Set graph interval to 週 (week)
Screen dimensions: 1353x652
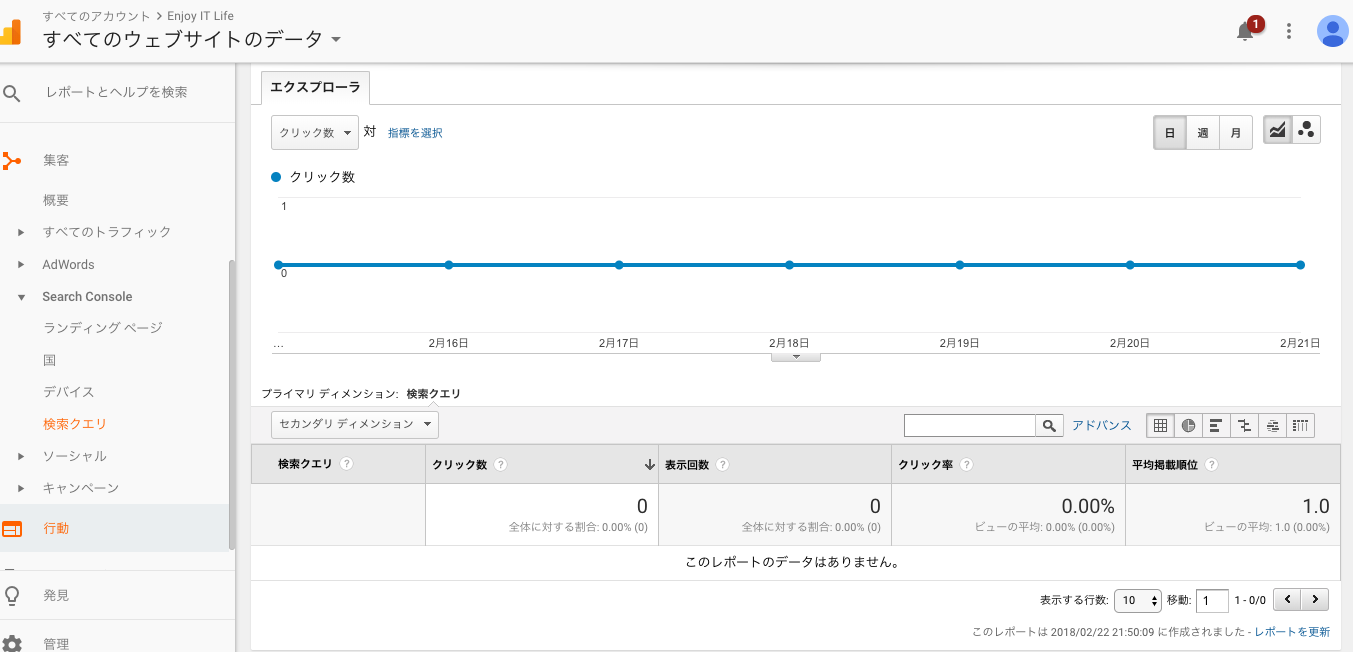pos(1203,133)
